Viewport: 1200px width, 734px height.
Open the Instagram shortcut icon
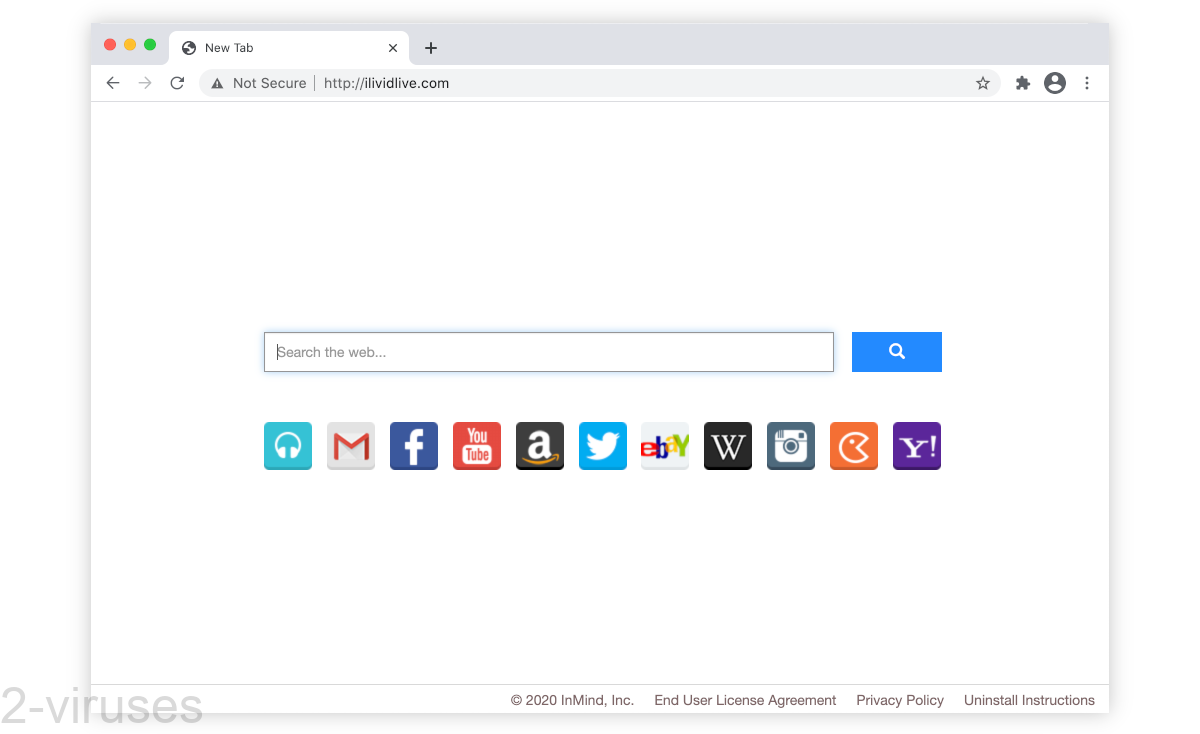(790, 446)
